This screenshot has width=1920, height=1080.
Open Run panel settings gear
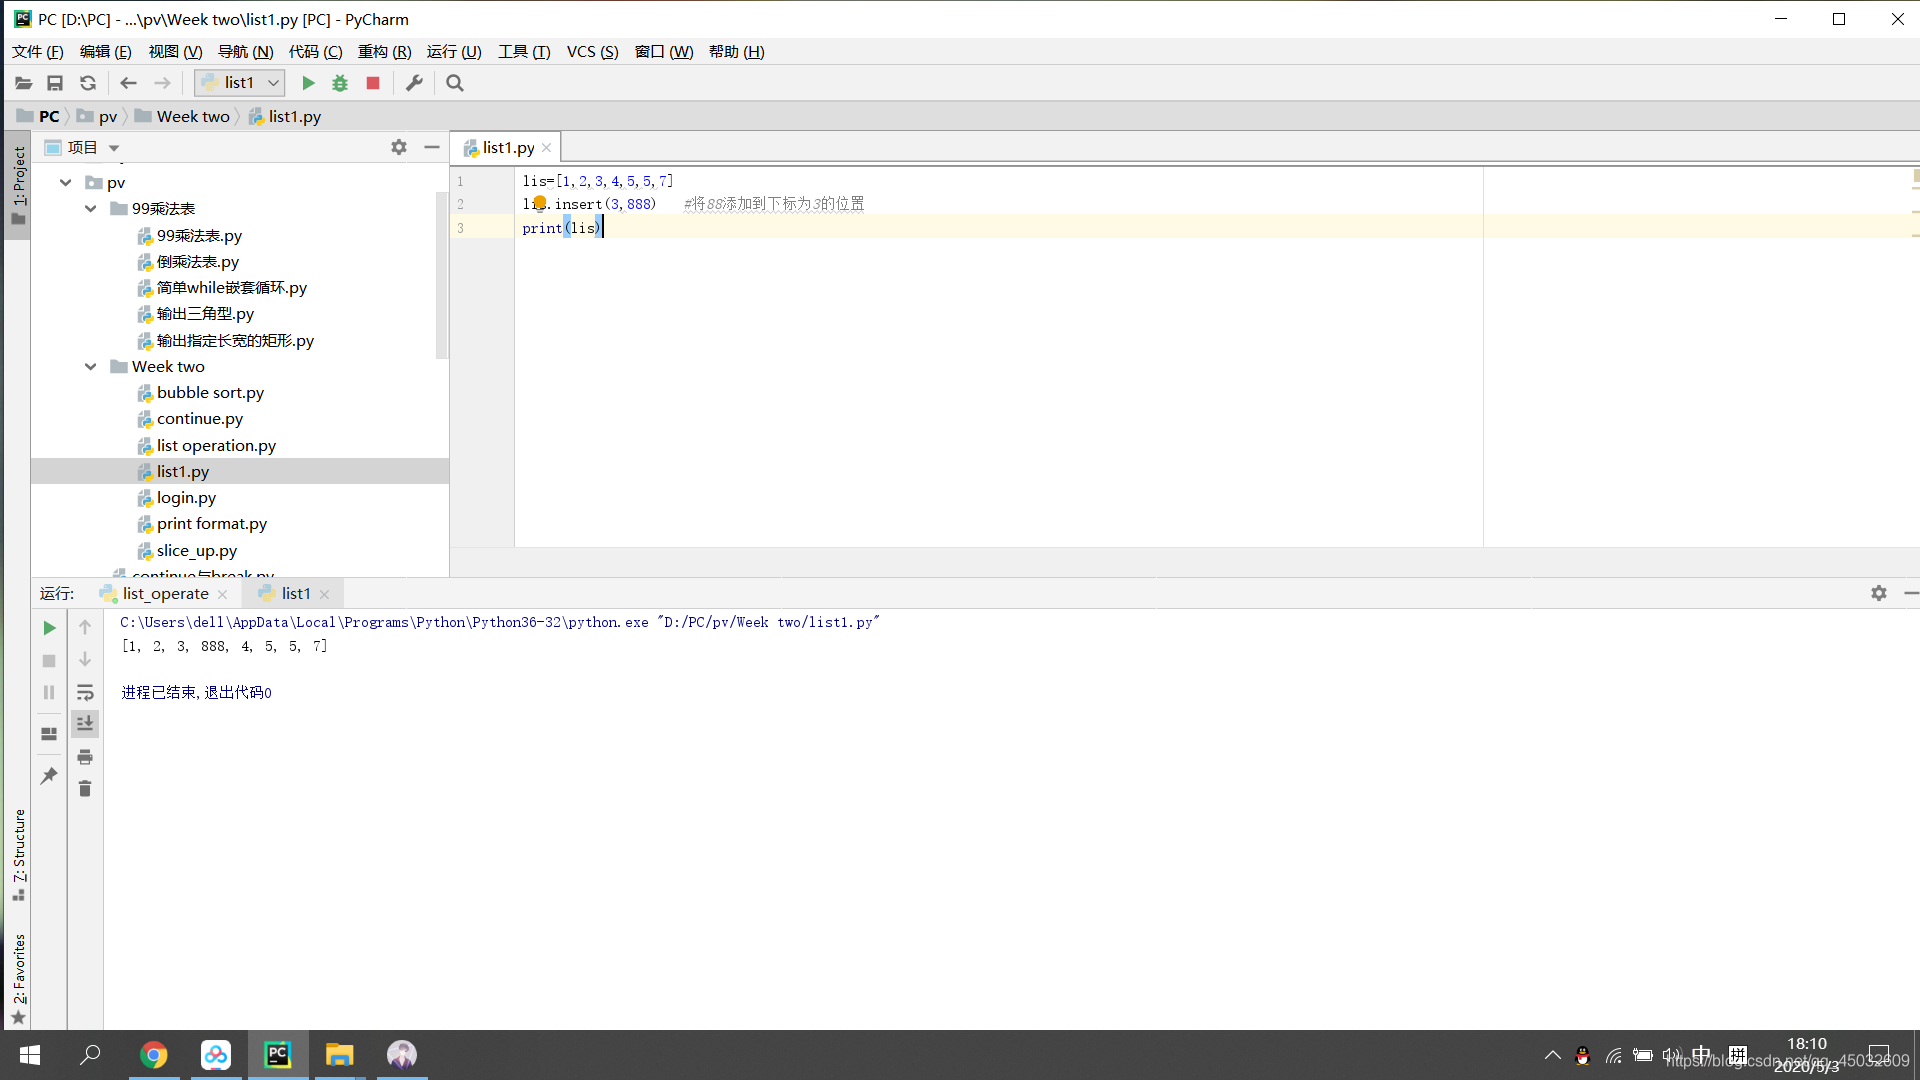pyautogui.click(x=1879, y=593)
